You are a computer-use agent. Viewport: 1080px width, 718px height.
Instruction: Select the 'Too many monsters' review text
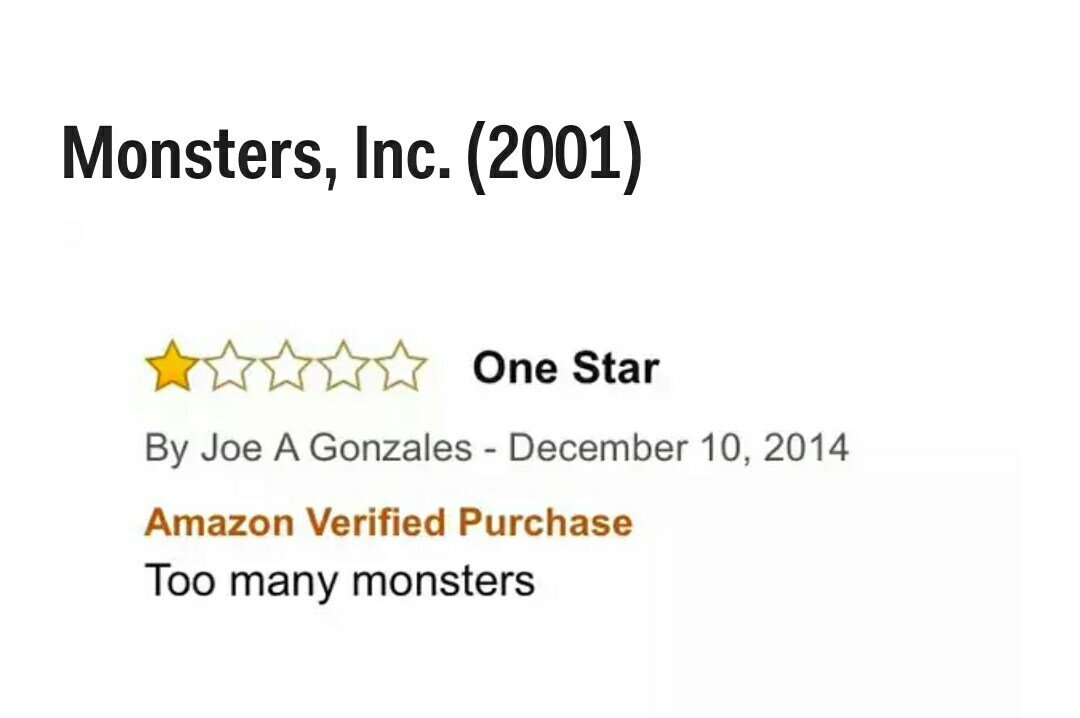(x=340, y=581)
